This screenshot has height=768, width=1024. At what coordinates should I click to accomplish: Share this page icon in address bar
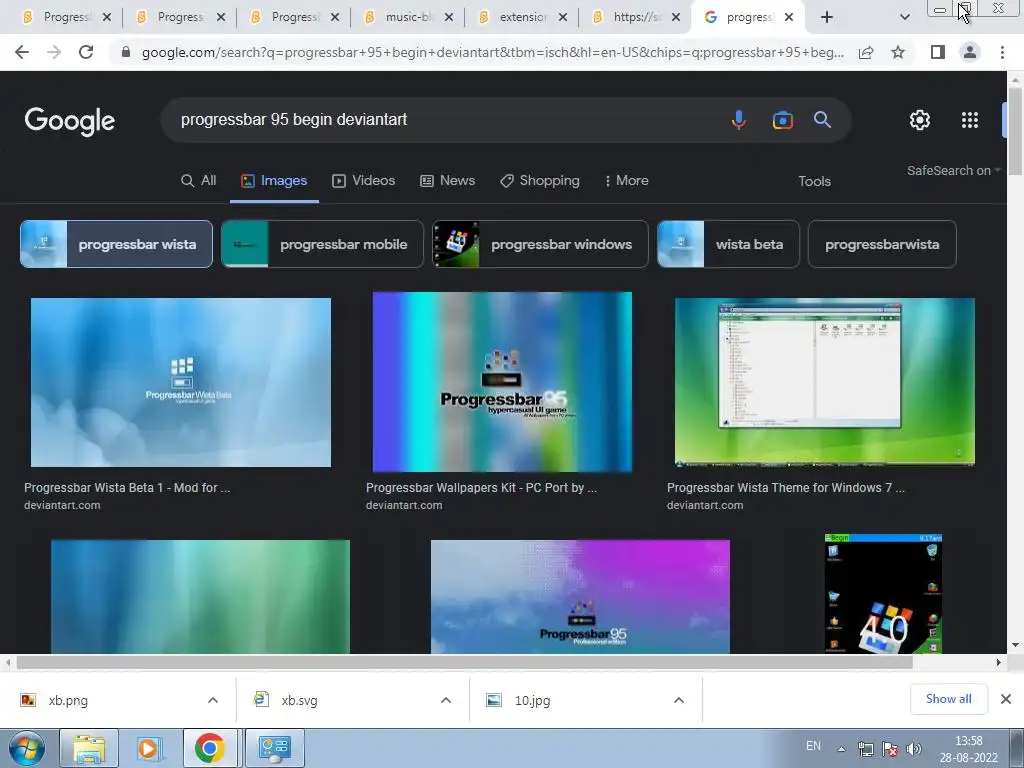pos(866,52)
